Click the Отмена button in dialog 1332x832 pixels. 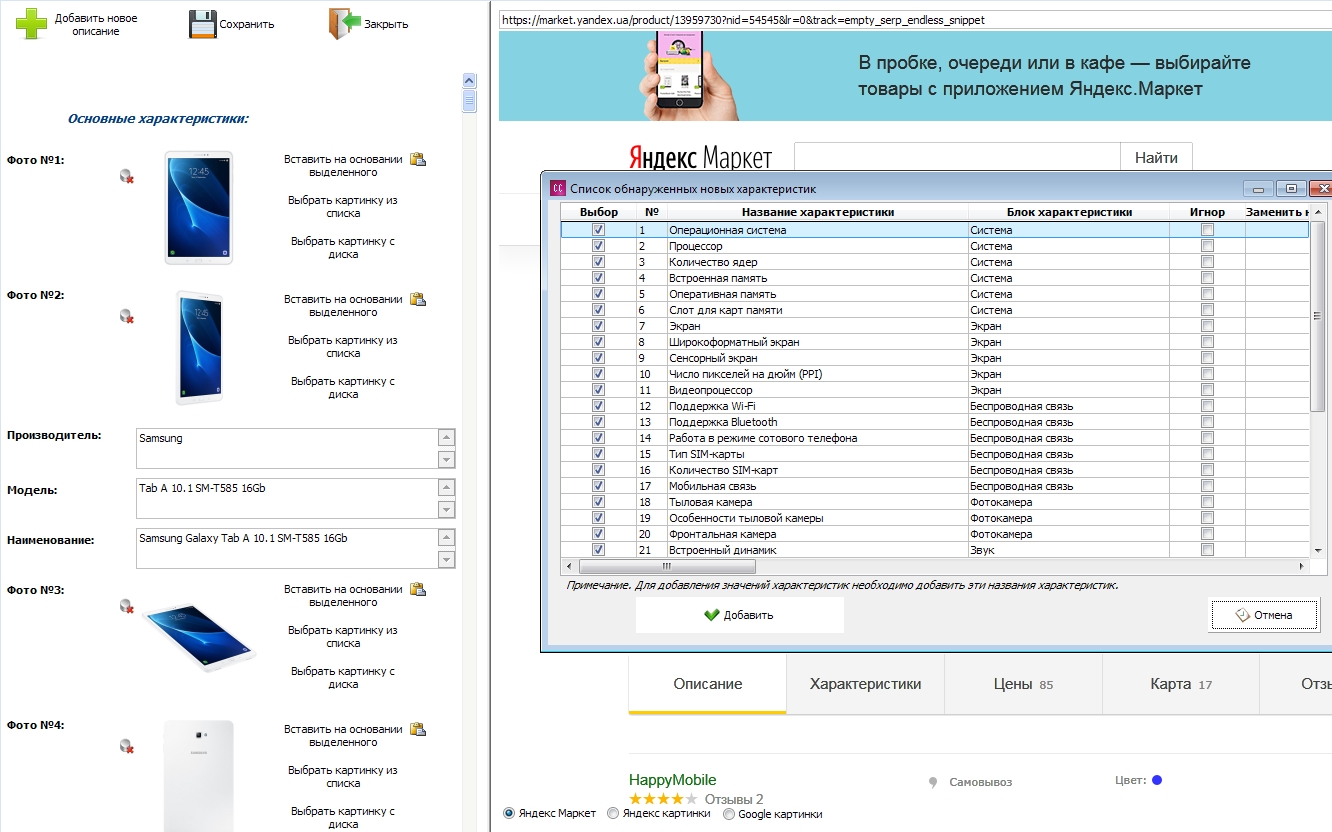1264,615
